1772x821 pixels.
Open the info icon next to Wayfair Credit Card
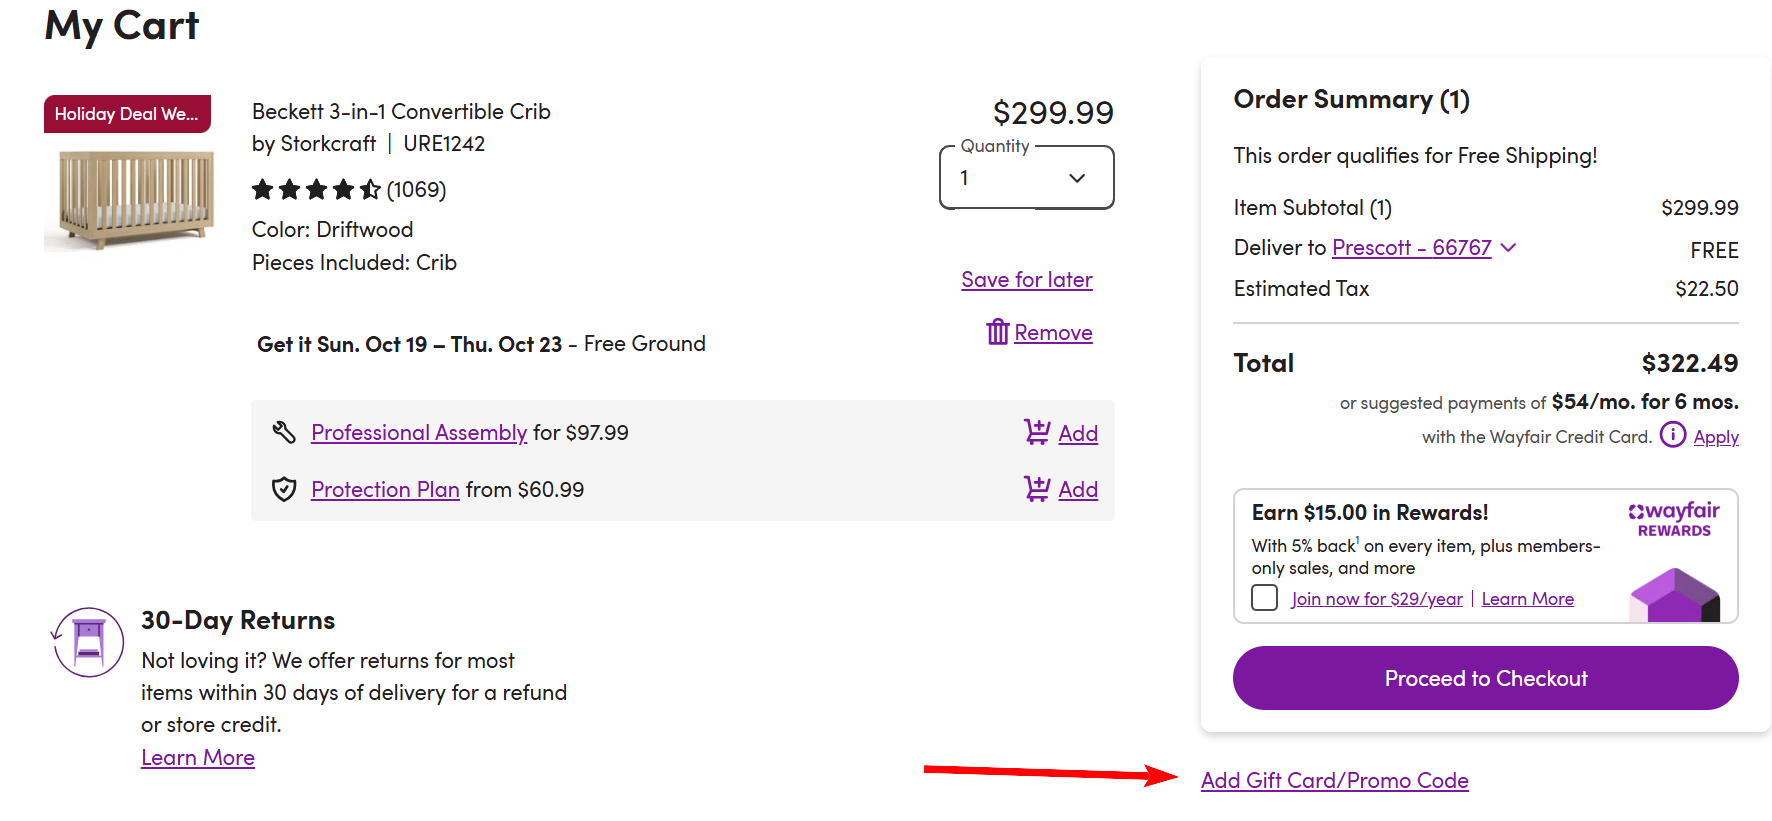point(1672,436)
